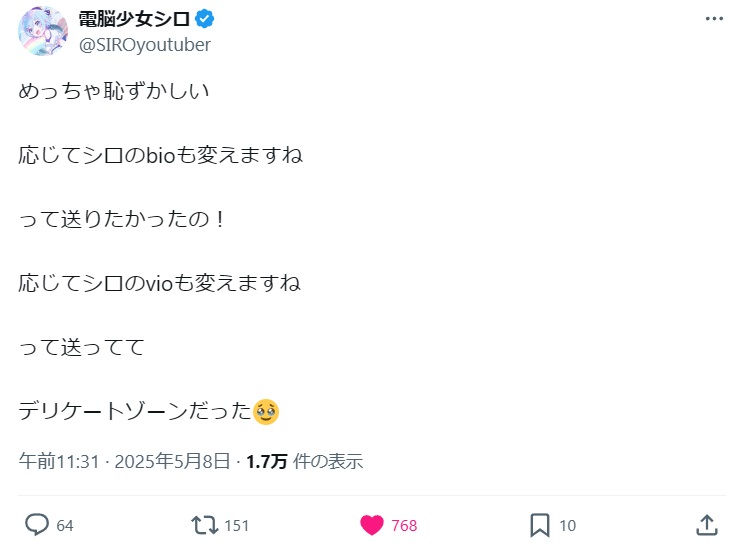Click the pleading face emoji

pos(266,412)
